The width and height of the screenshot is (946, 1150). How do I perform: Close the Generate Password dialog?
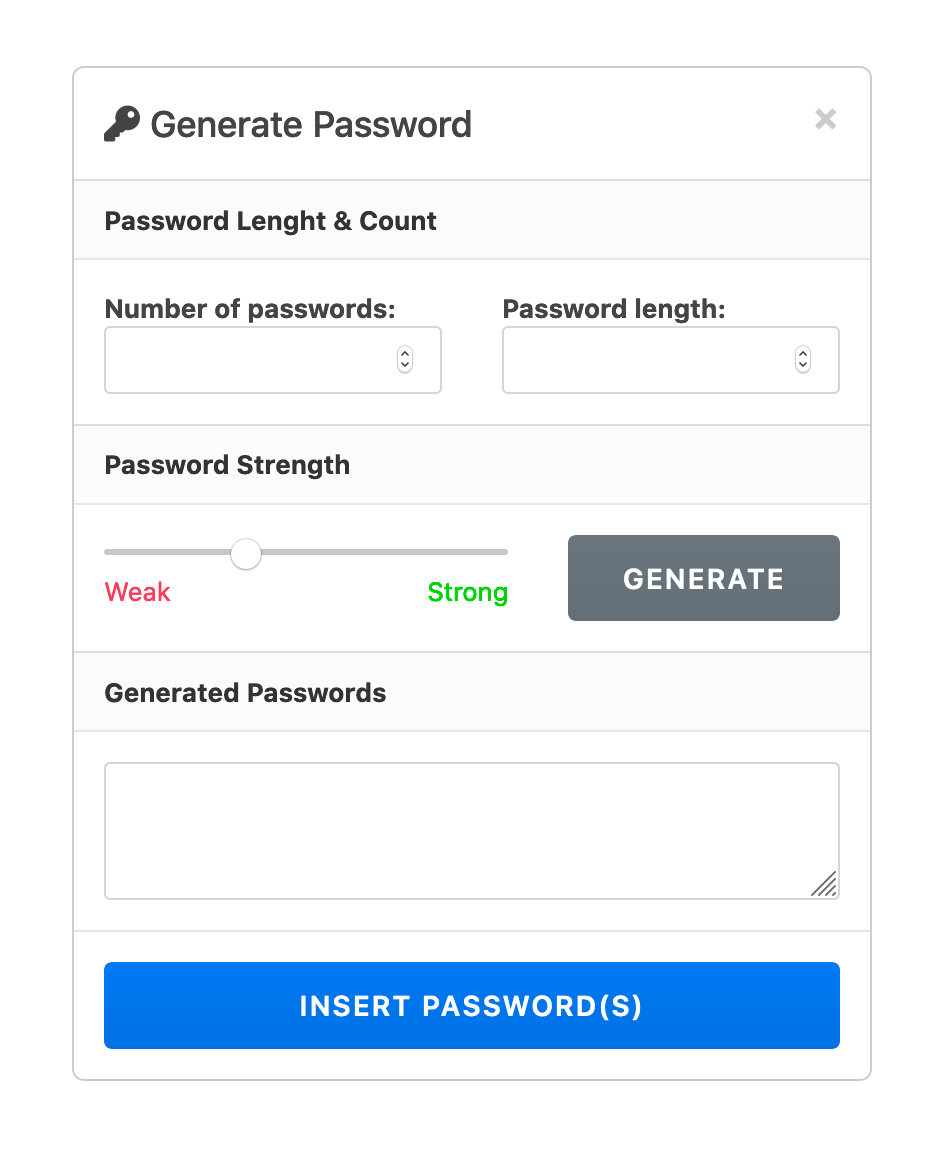point(825,120)
